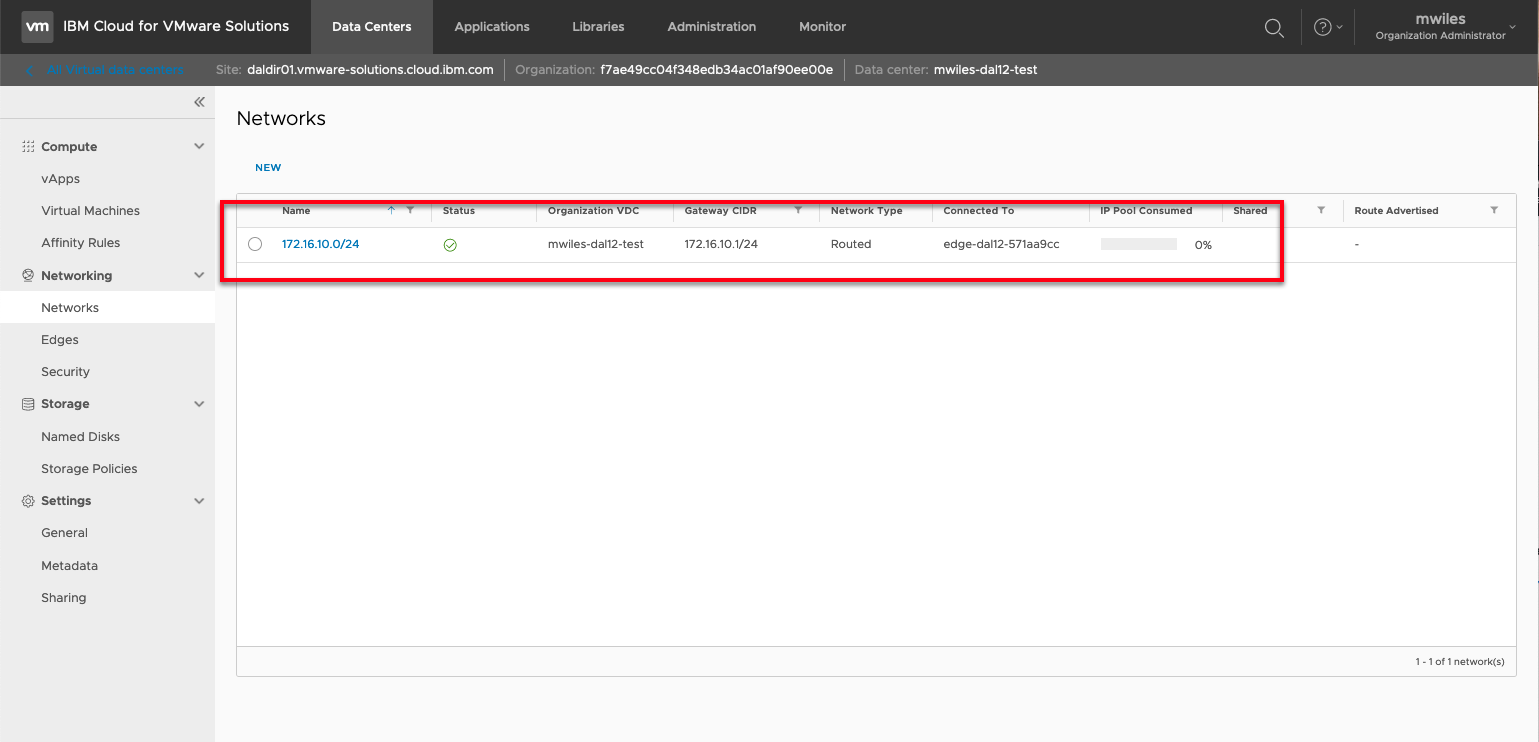This screenshot has width=1539, height=742.
Task: Click the search magnifier icon
Action: tap(1274, 28)
